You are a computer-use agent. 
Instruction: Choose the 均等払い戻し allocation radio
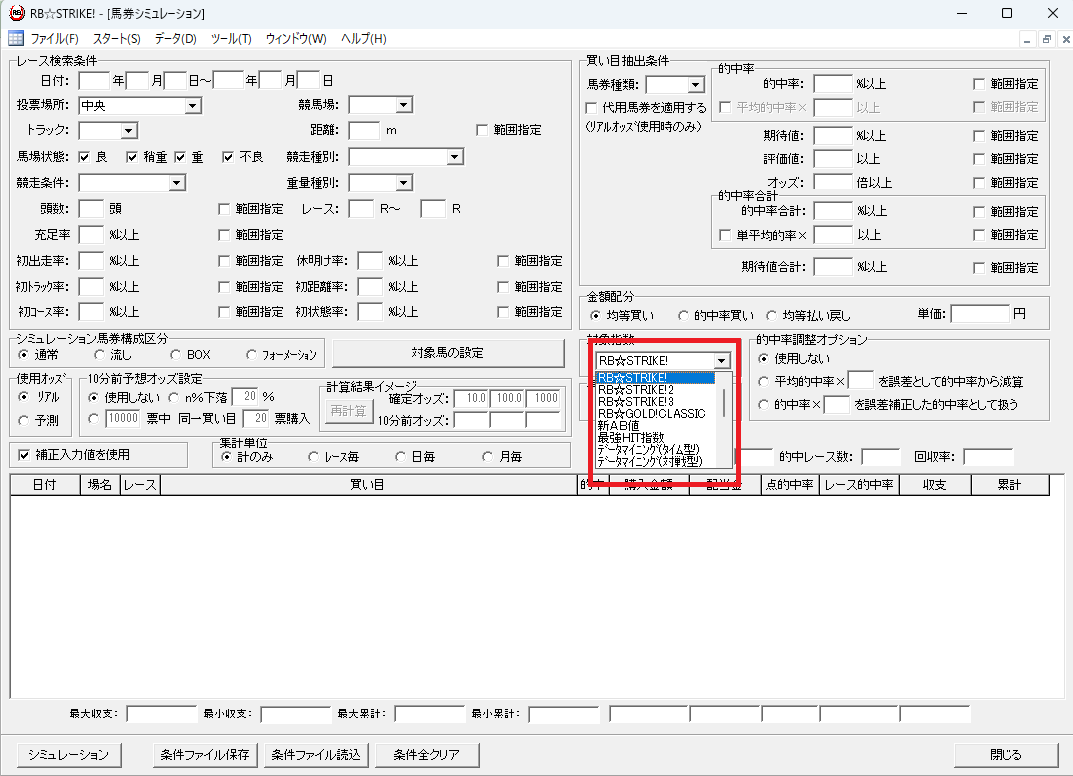771,315
